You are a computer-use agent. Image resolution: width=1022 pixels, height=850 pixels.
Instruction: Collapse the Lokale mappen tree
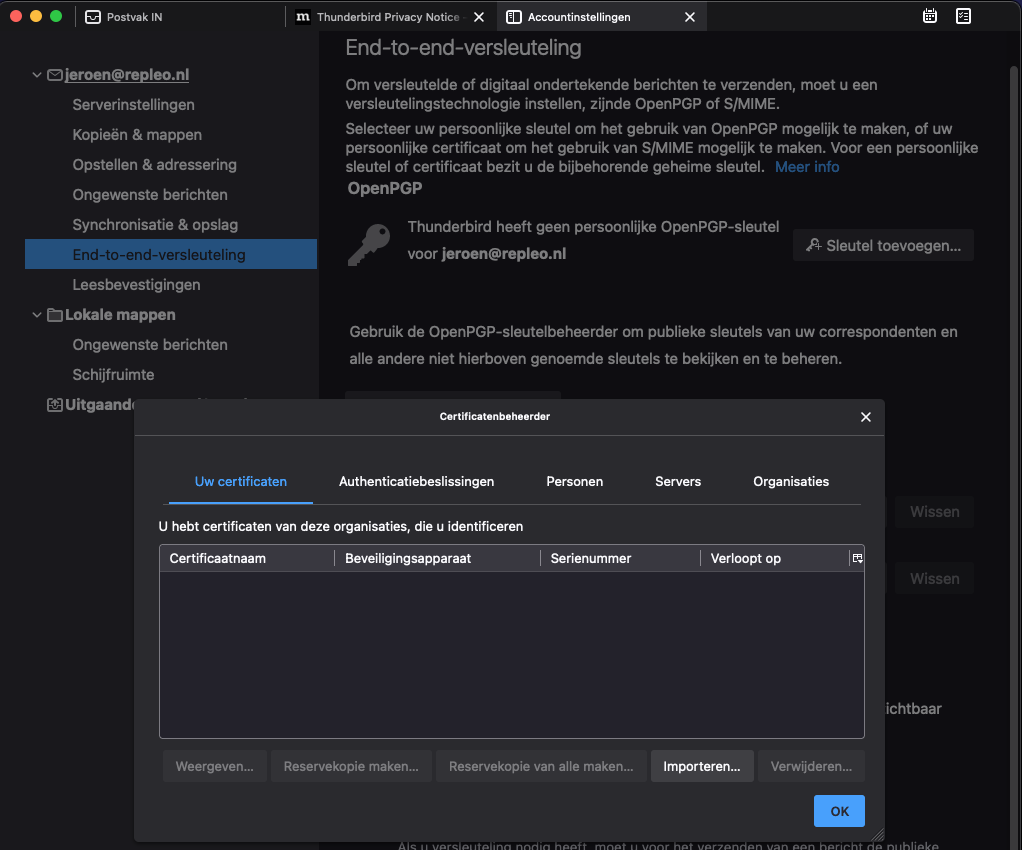pos(37,315)
